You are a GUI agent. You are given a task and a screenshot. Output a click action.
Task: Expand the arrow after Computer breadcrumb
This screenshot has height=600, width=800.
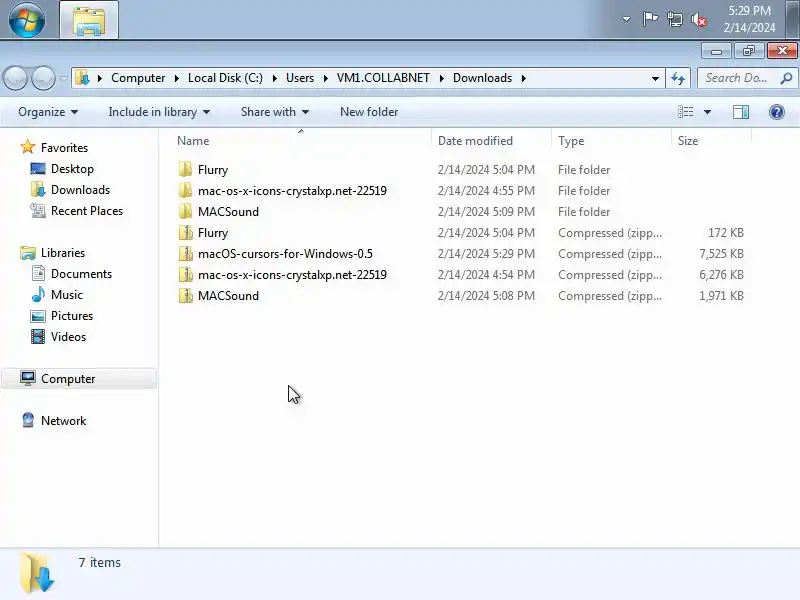click(x=177, y=78)
